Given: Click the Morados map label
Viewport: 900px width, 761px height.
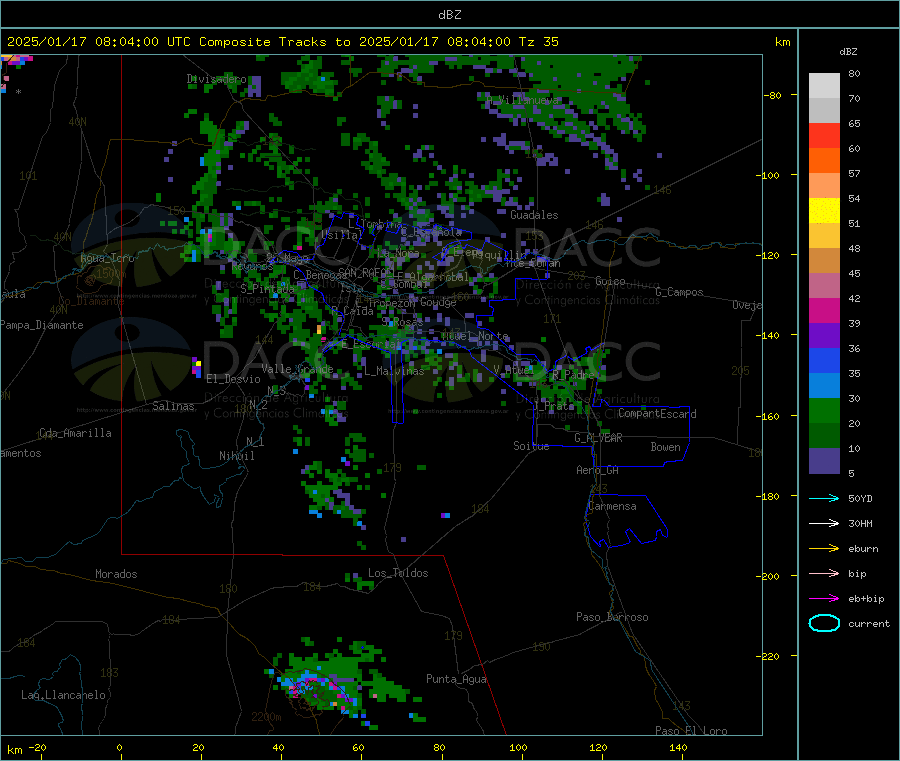Looking at the screenshot, I should coord(116,574).
